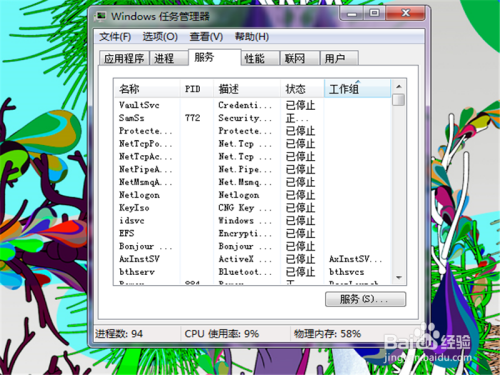Open the 帮助(H) menu
The height and width of the screenshot is (375, 500).
(x=252, y=37)
